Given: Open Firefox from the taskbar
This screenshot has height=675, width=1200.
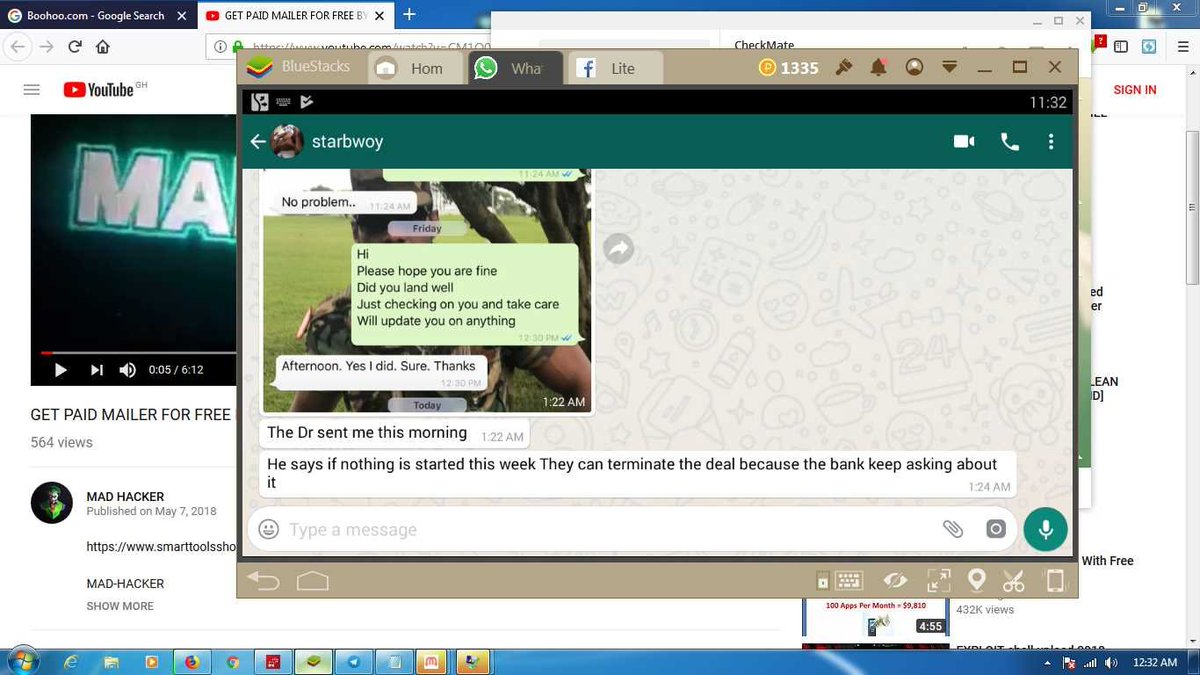Looking at the screenshot, I should (193, 662).
